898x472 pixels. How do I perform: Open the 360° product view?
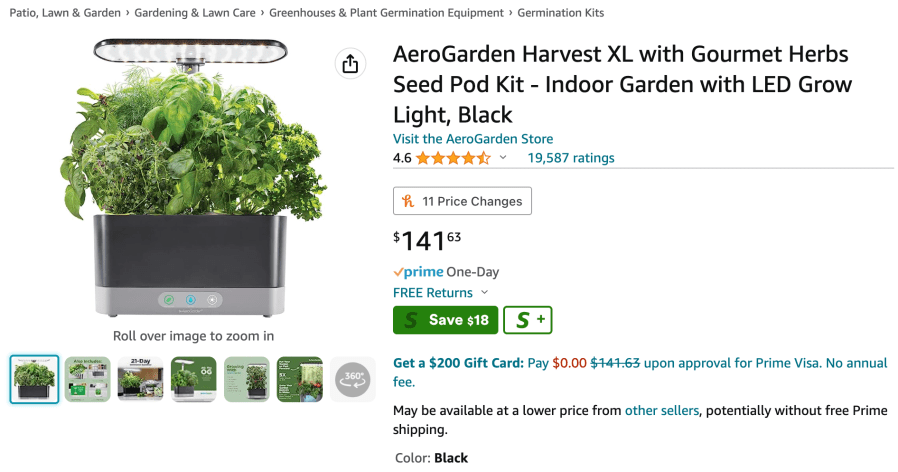click(352, 379)
